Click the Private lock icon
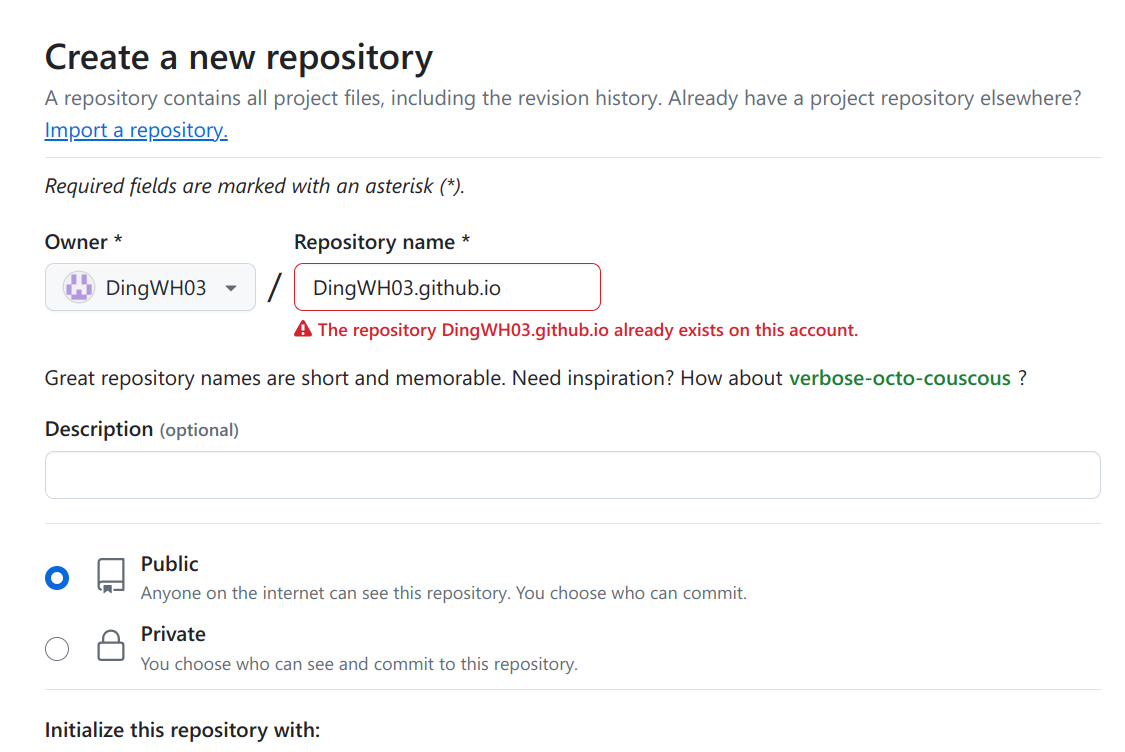Screen dimensions: 1125x752 click(x=110, y=646)
